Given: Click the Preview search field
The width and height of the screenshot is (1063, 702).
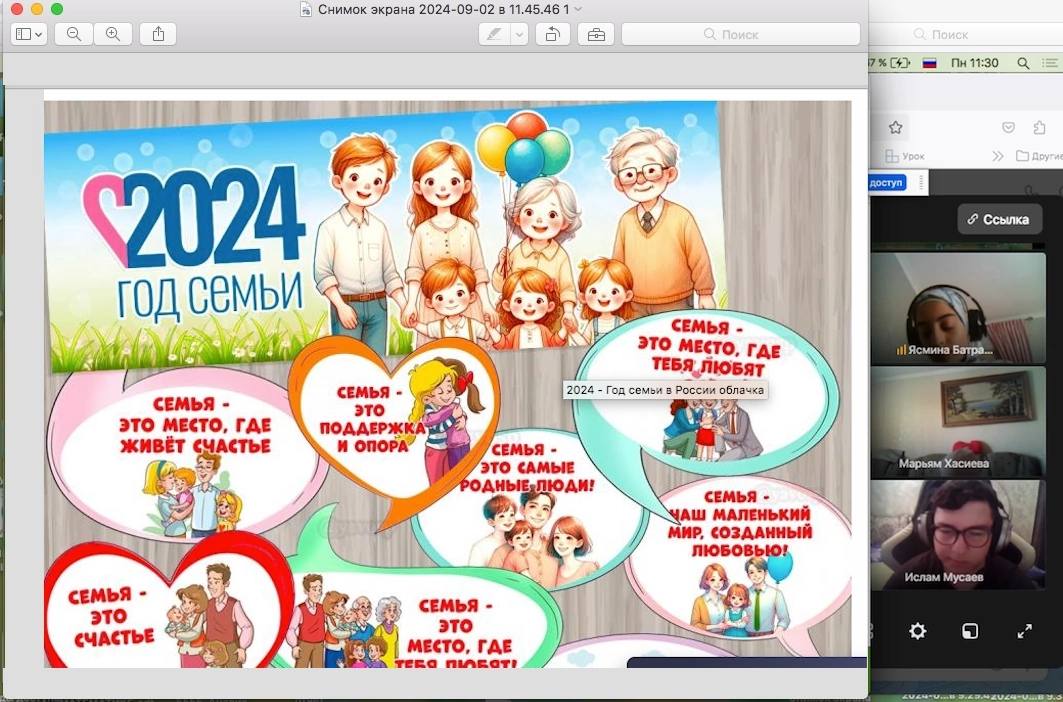Looking at the screenshot, I should coord(740,34).
